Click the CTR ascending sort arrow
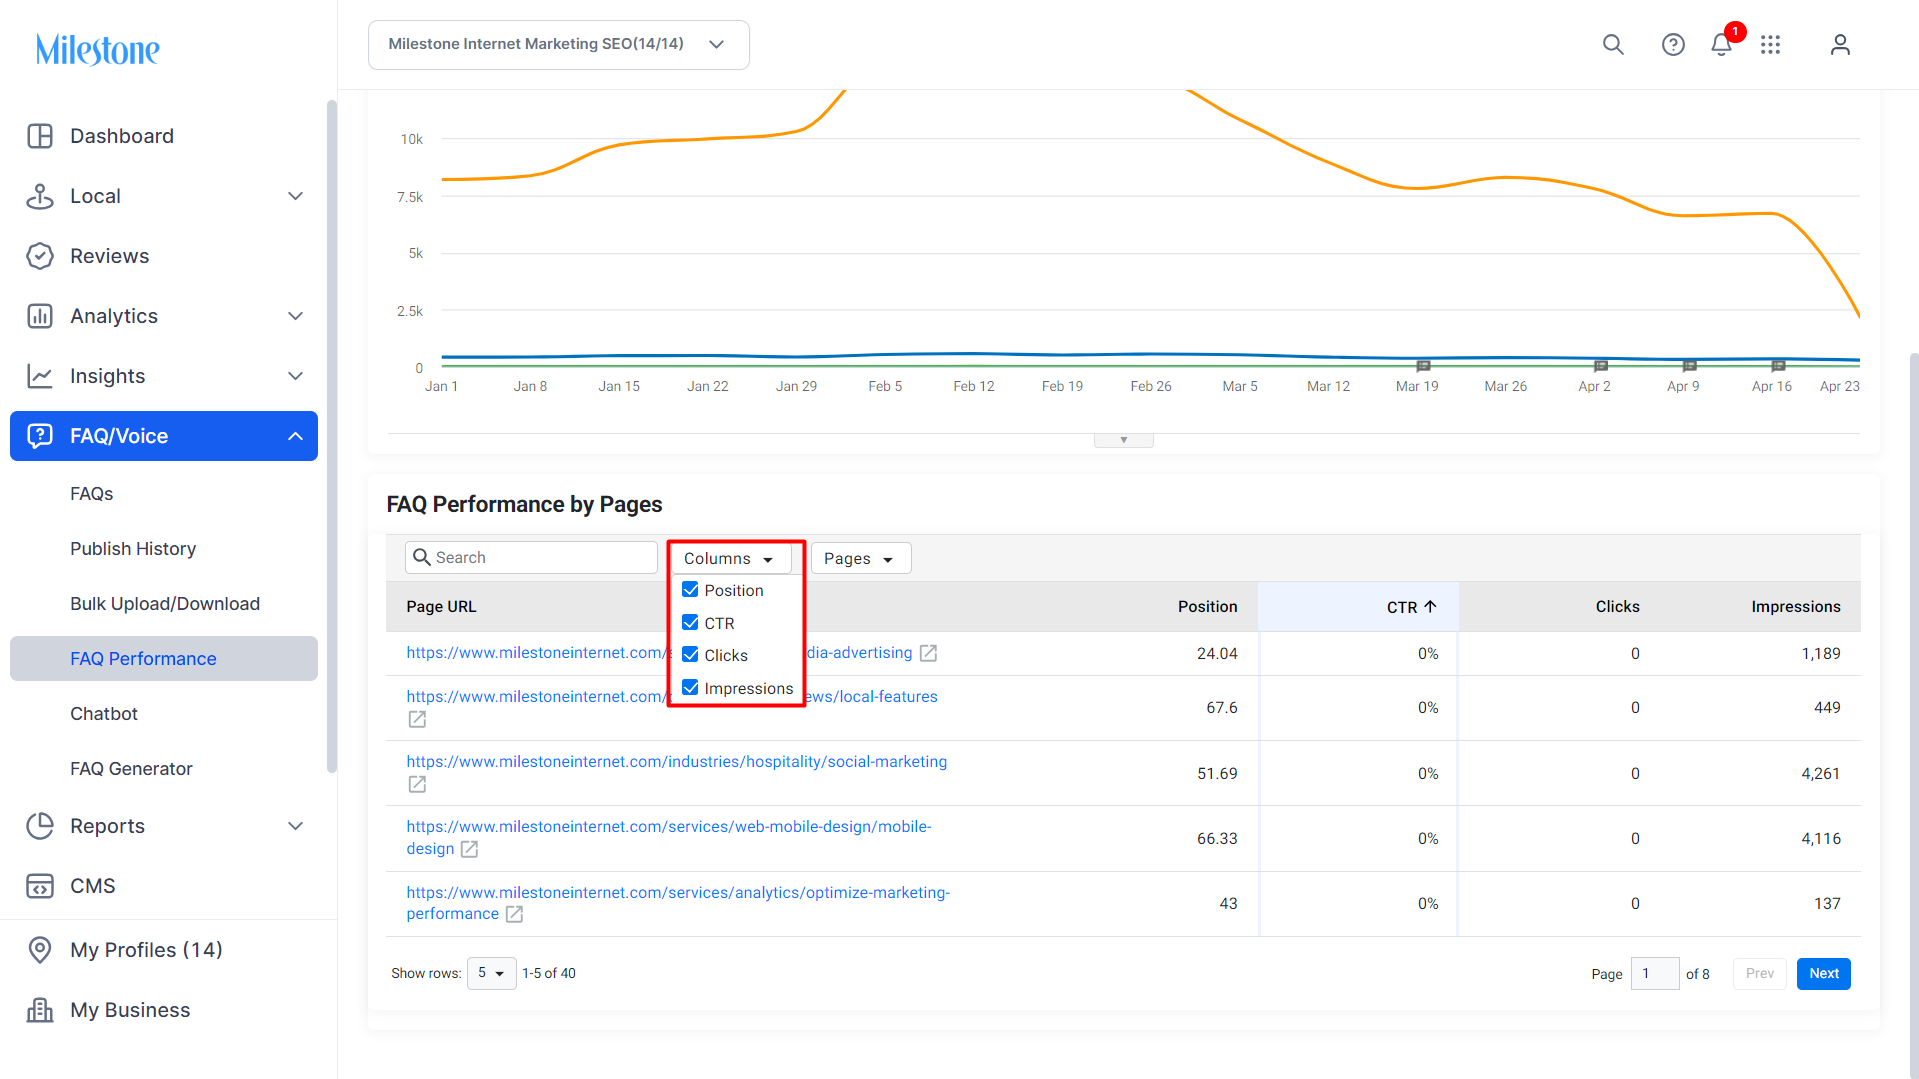Viewport: 1919px width, 1079px height. coord(1430,607)
